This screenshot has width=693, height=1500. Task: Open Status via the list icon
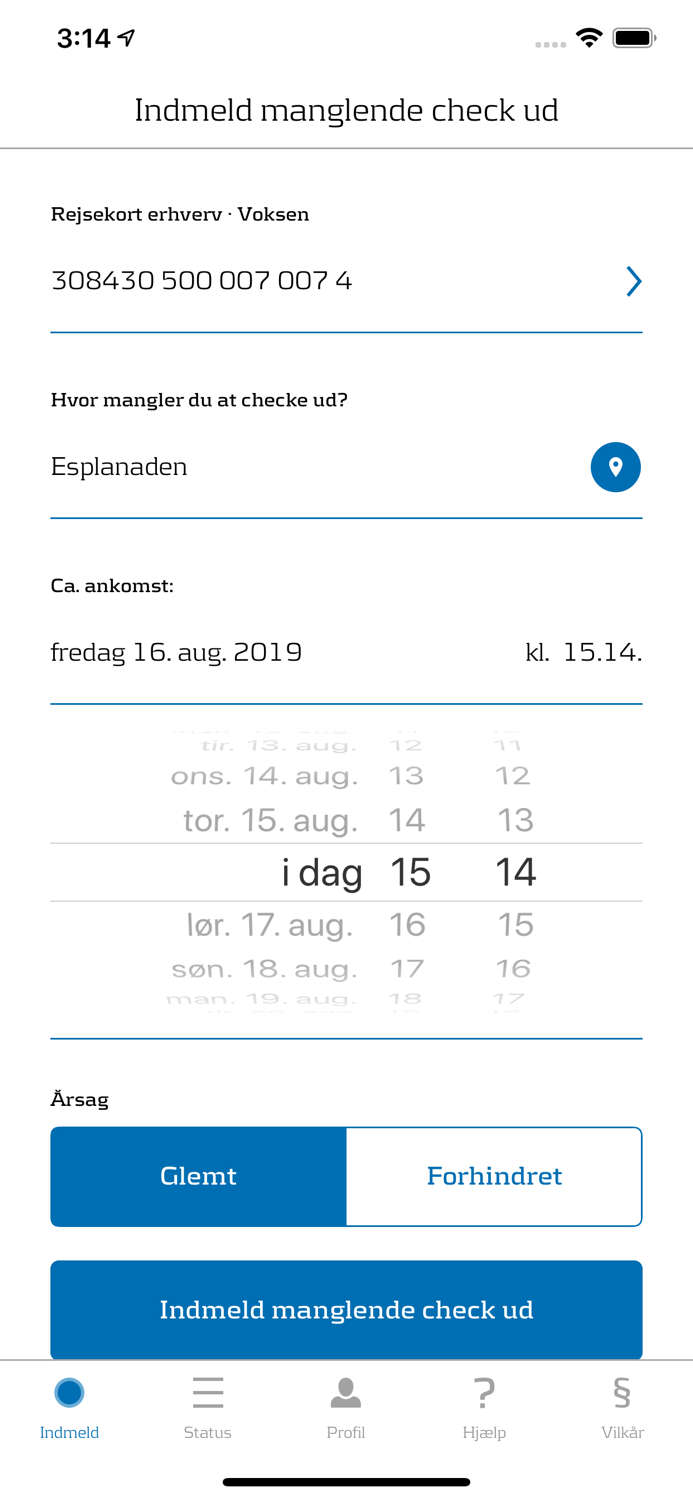(208, 1391)
